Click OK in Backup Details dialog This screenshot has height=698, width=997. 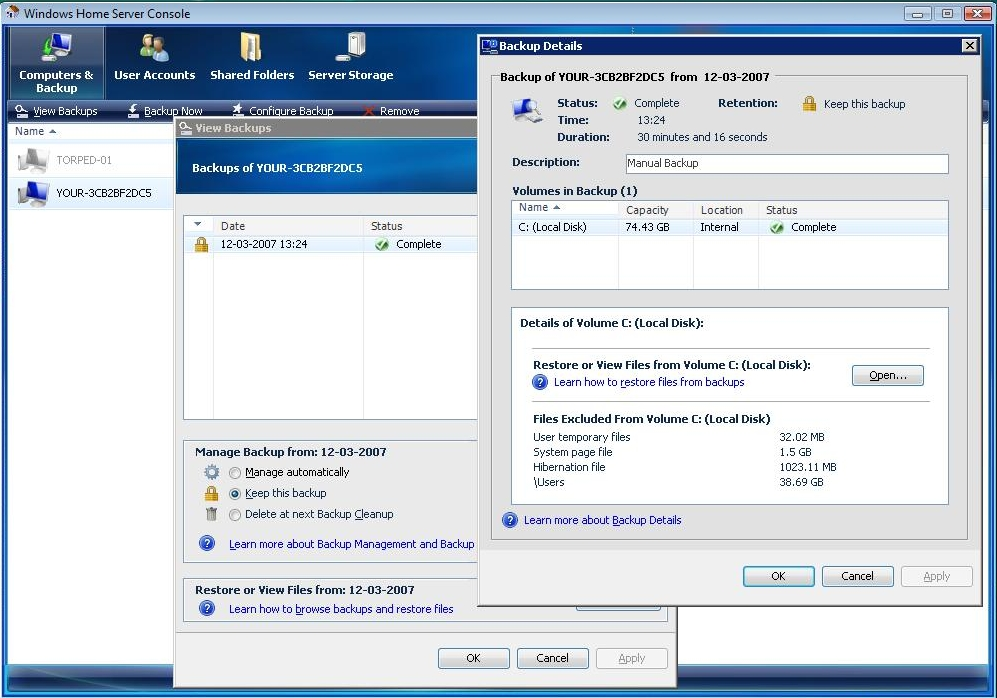tap(777, 576)
